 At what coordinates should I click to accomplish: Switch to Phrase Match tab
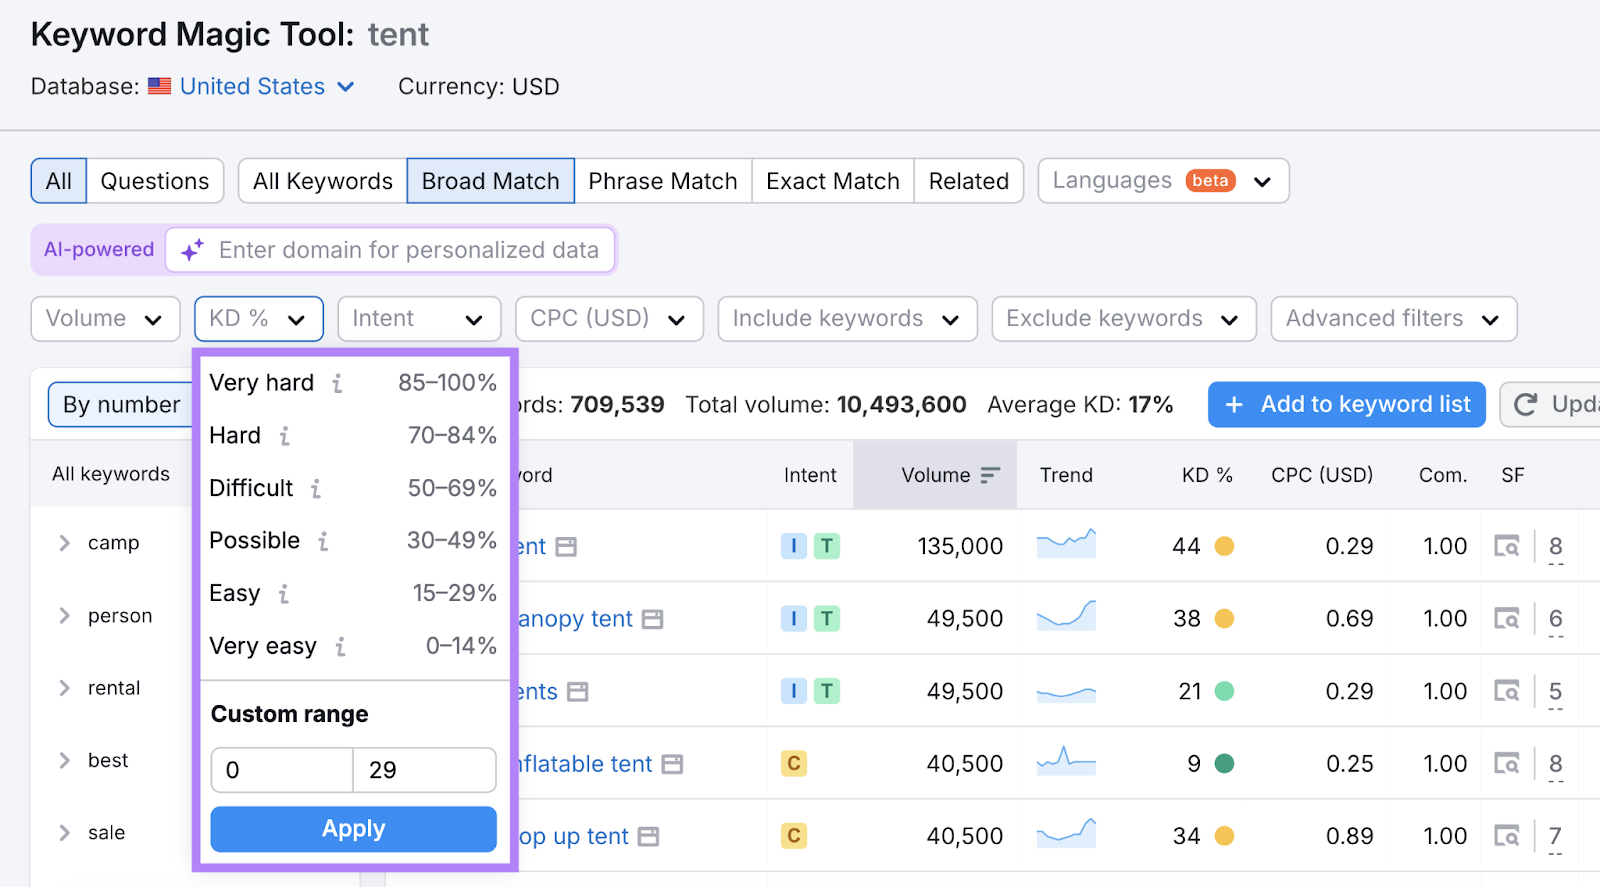pos(662,181)
